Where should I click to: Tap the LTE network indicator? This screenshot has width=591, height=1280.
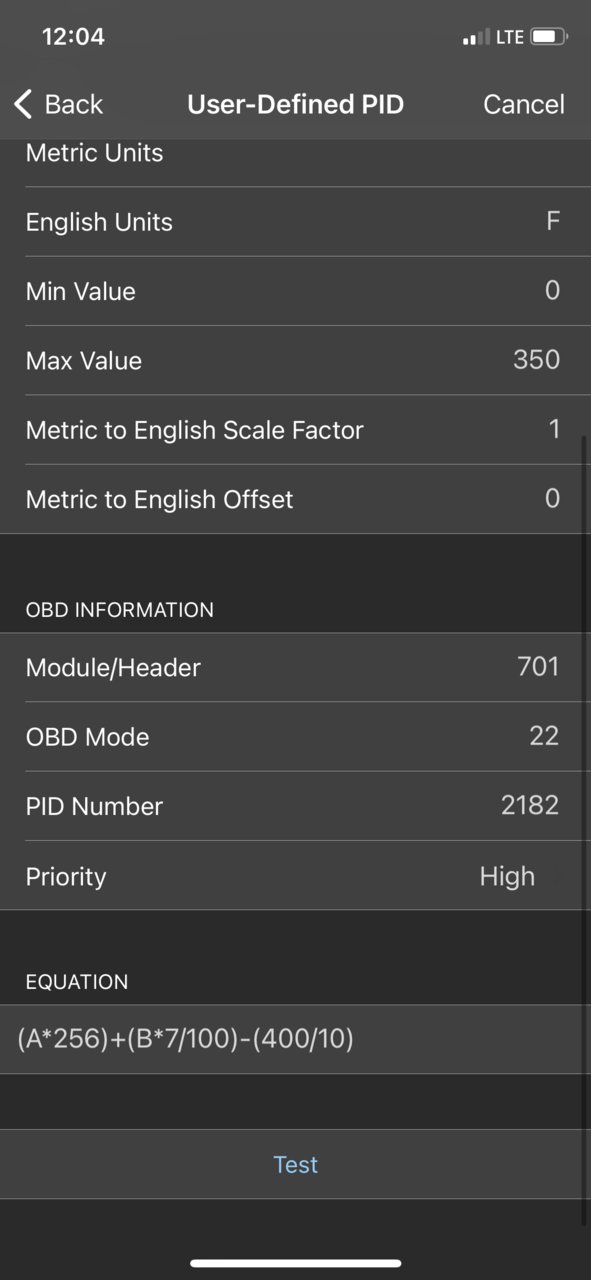click(x=509, y=37)
